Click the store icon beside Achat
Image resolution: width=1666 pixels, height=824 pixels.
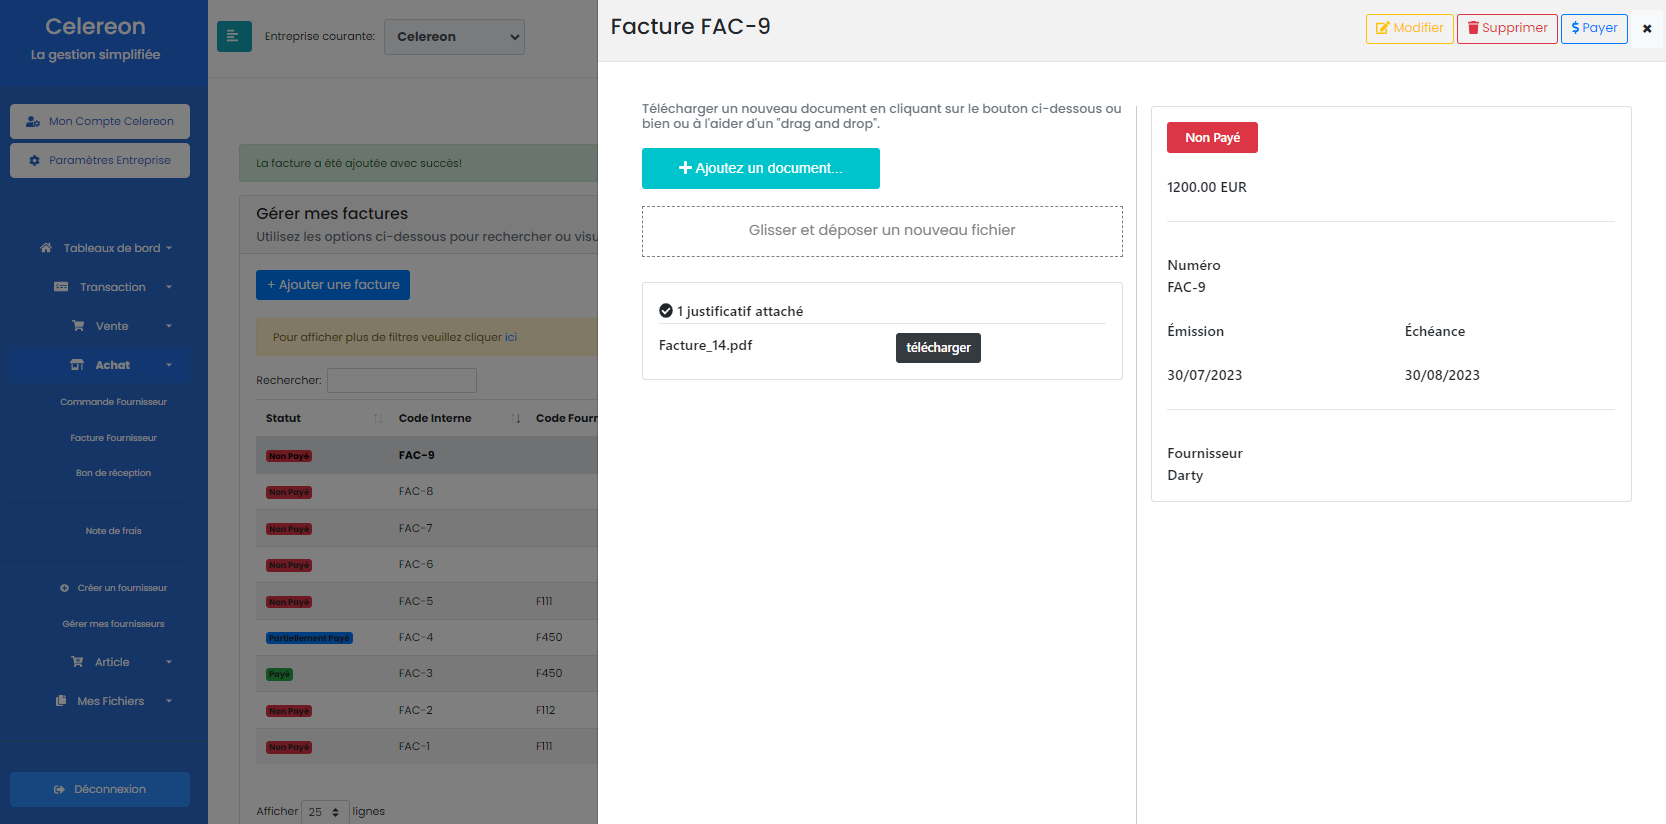[77, 365]
